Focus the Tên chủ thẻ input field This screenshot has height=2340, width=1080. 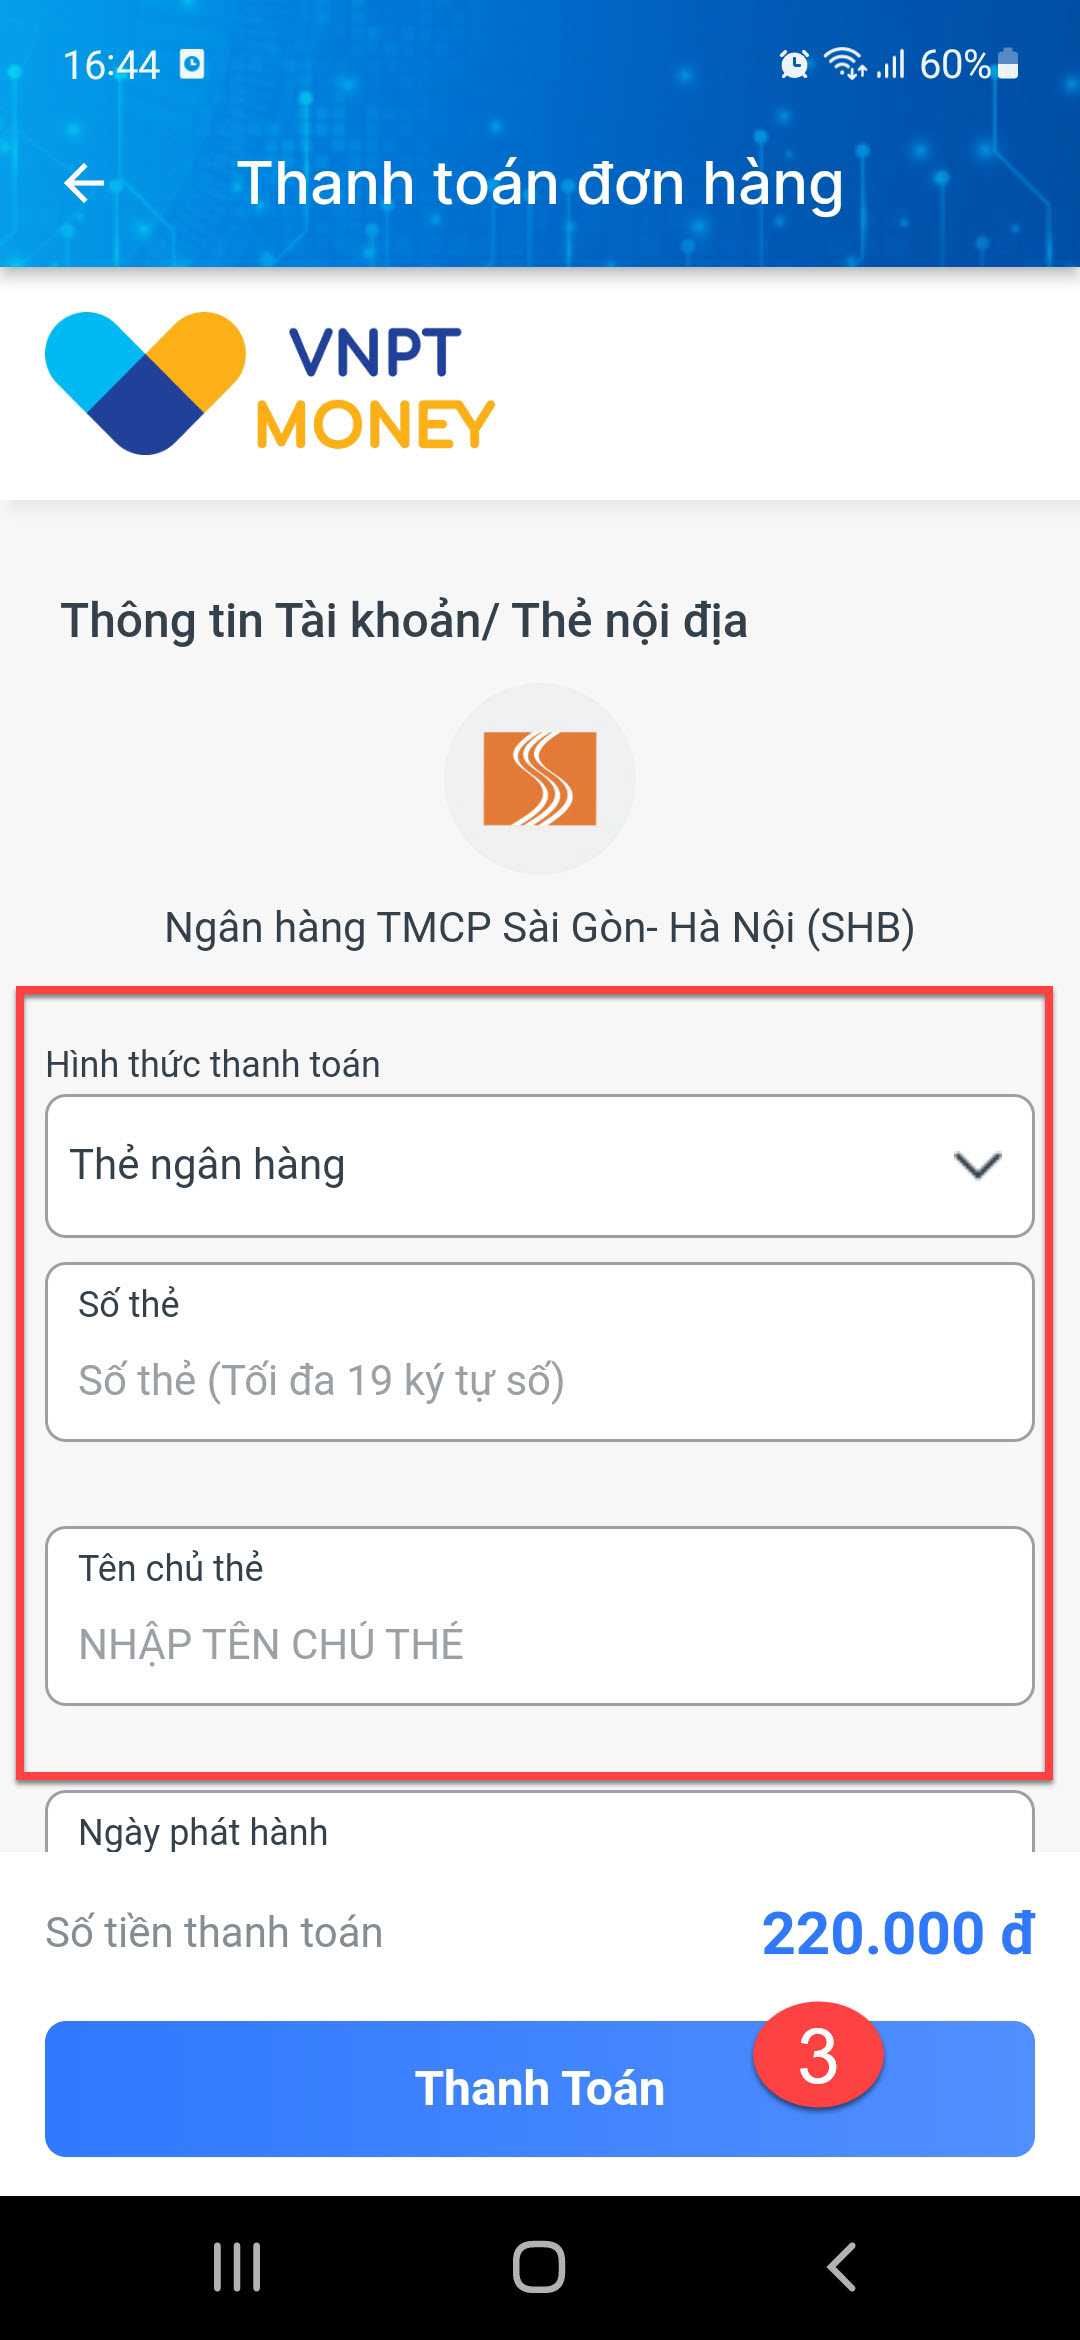pos(540,1616)
